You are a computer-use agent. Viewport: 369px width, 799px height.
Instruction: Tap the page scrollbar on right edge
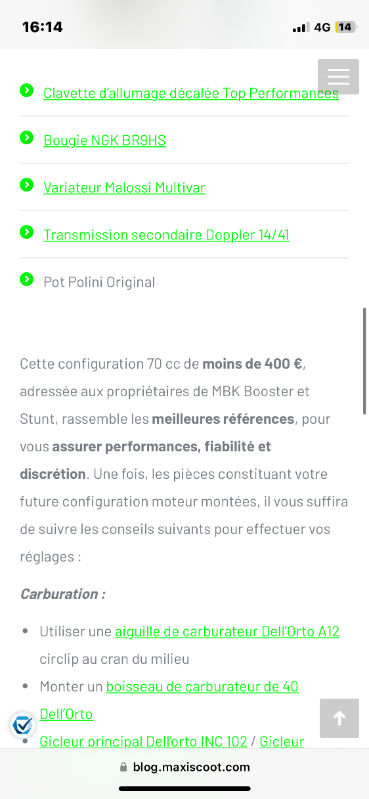[364, 361]
